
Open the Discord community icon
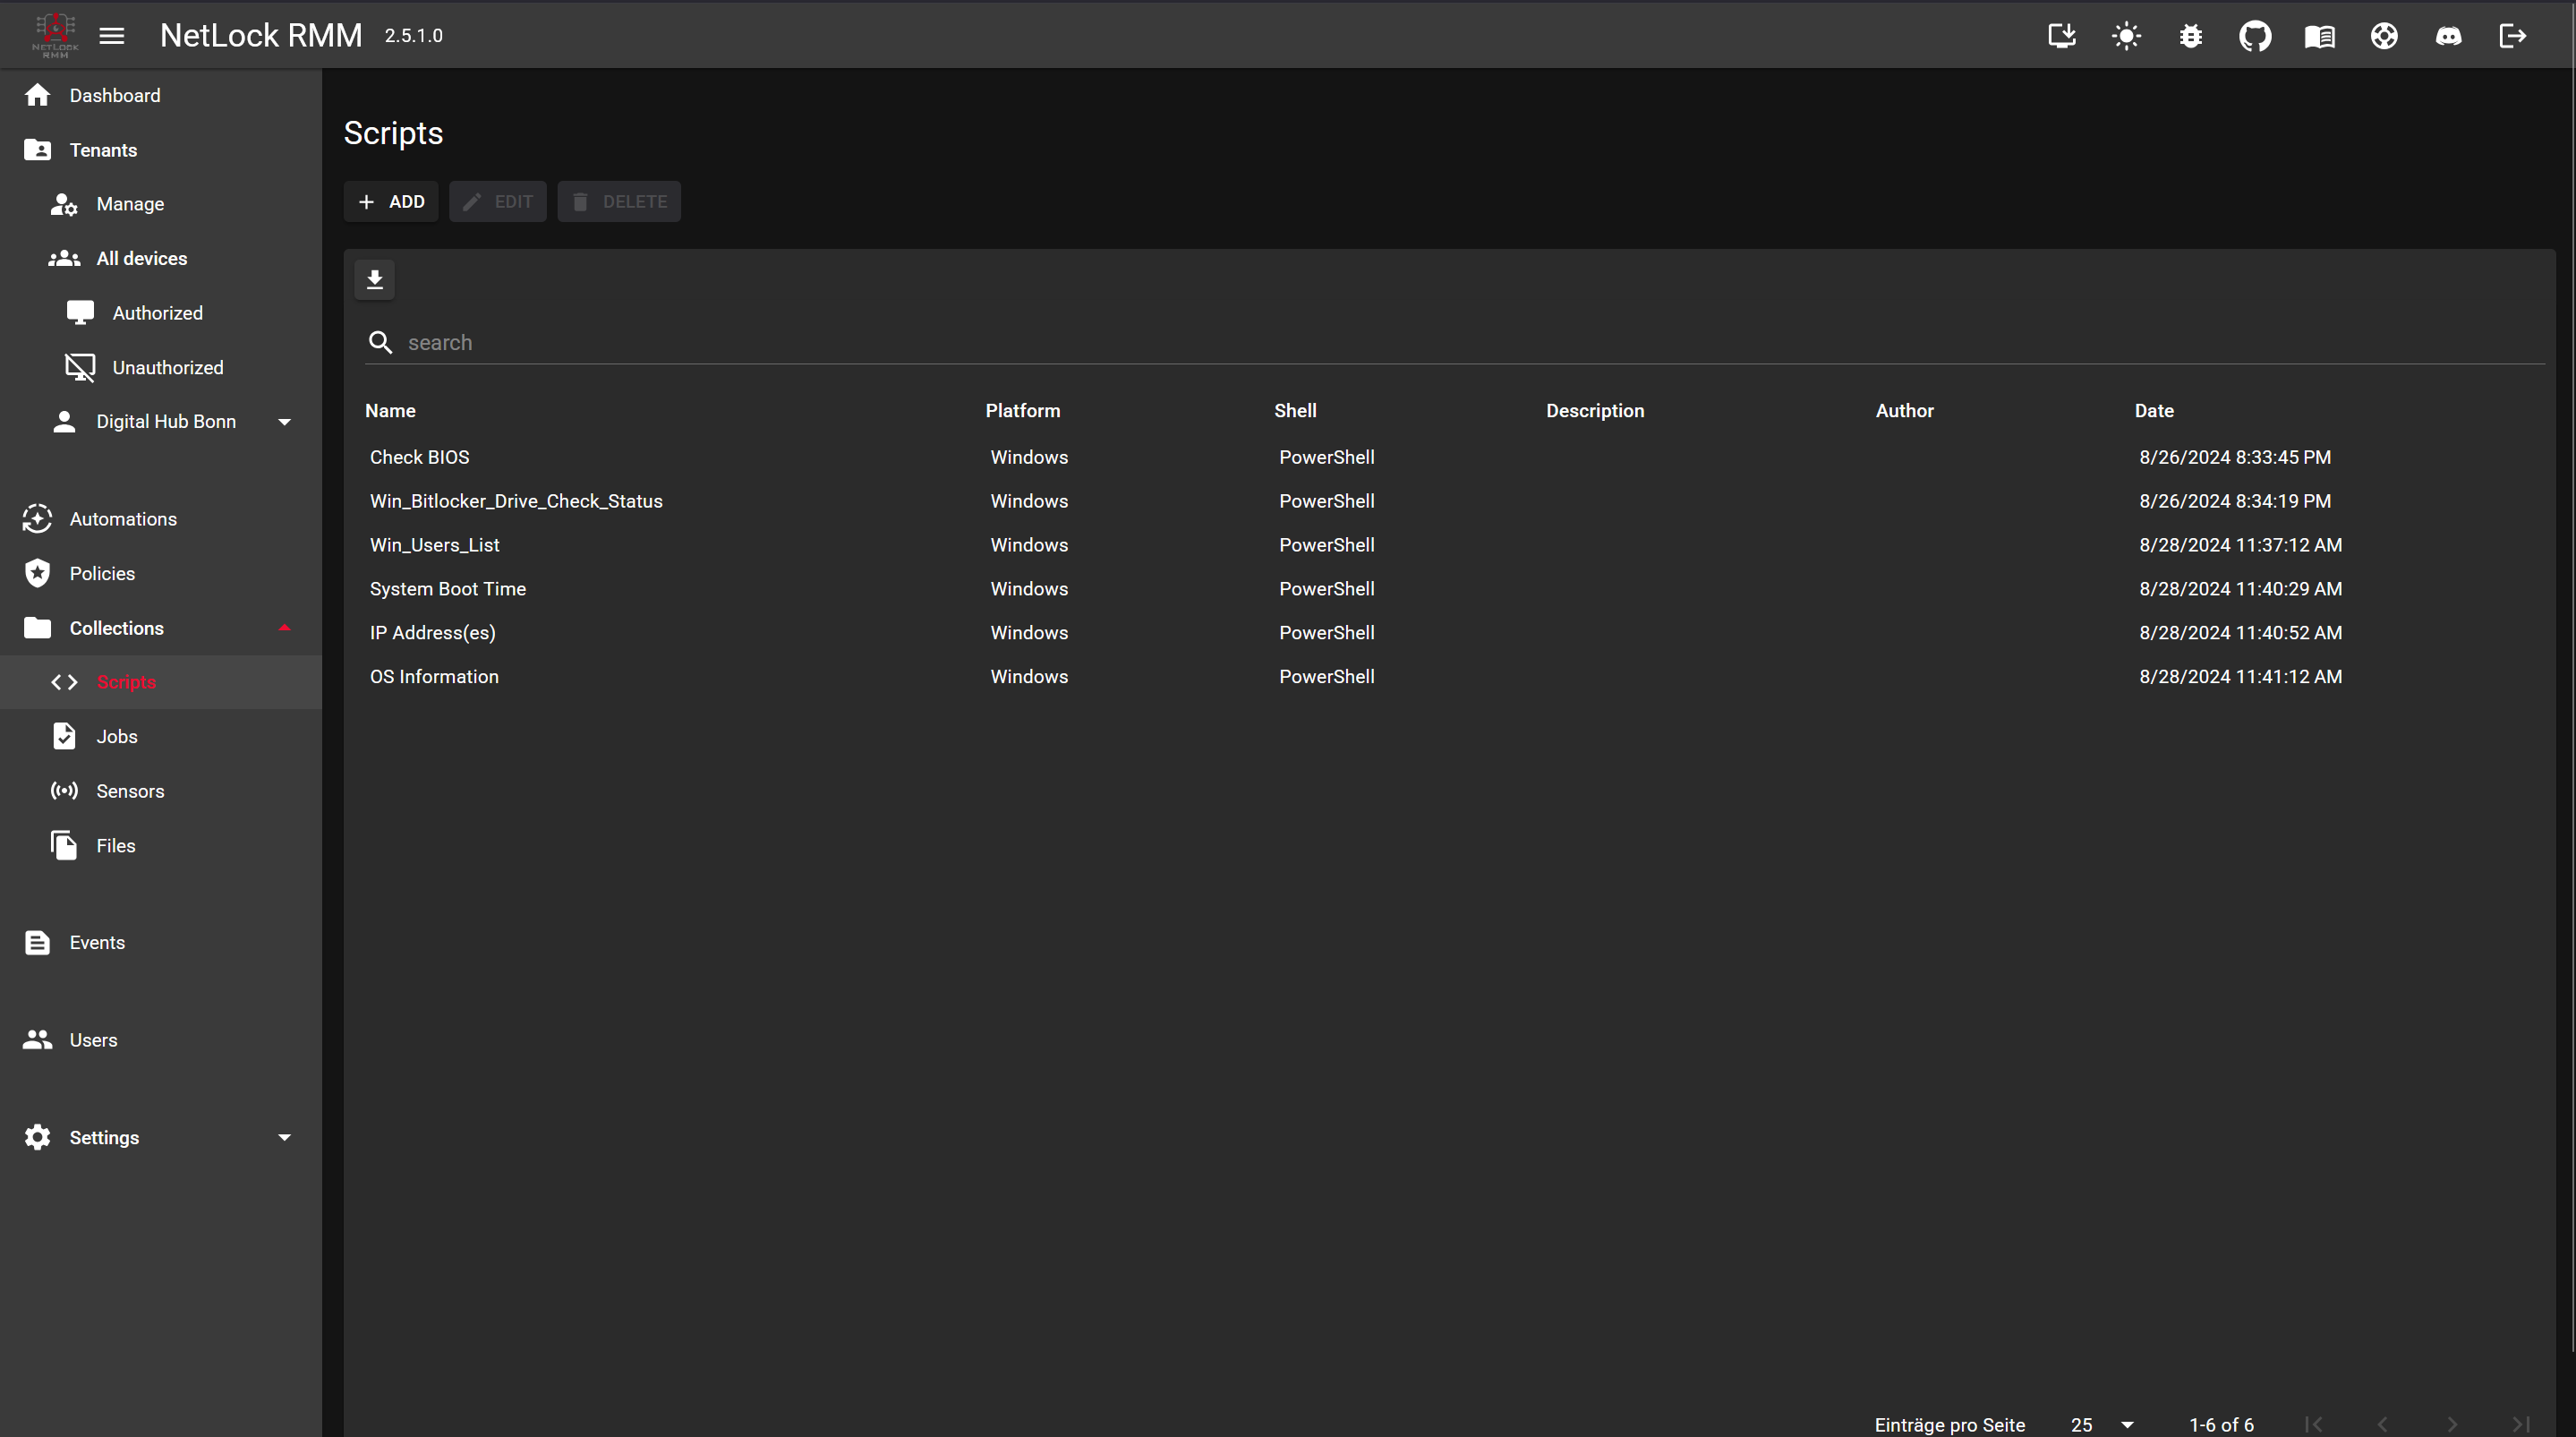point(2449,36)
